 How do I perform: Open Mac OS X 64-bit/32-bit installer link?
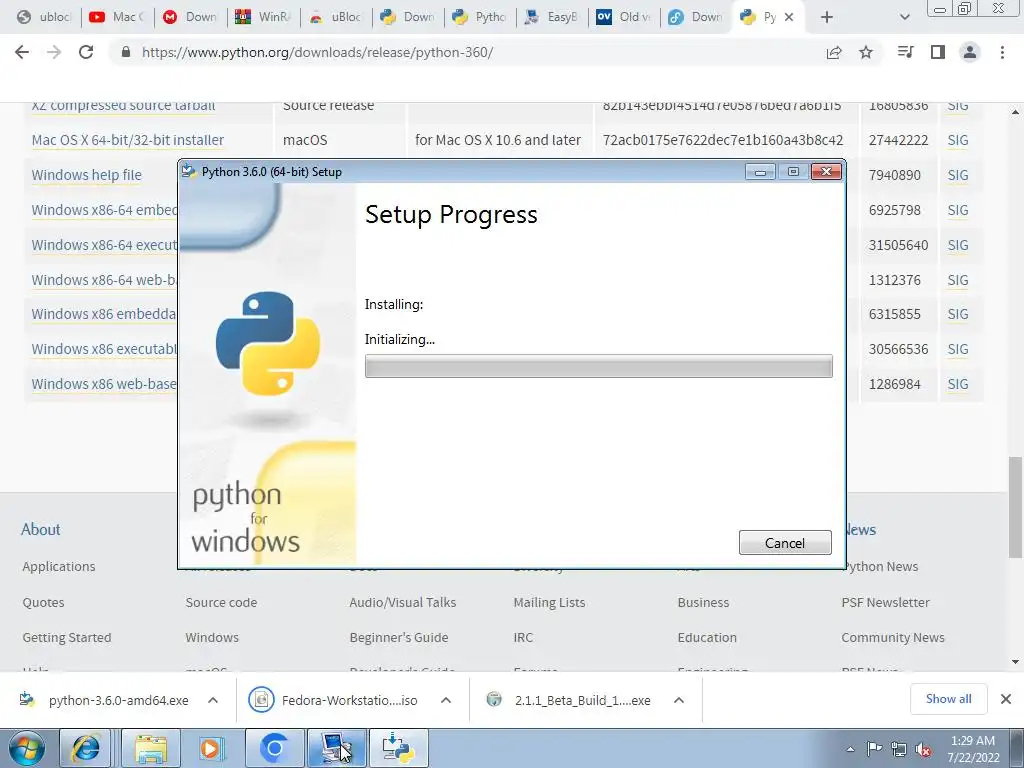coord(128,140)
